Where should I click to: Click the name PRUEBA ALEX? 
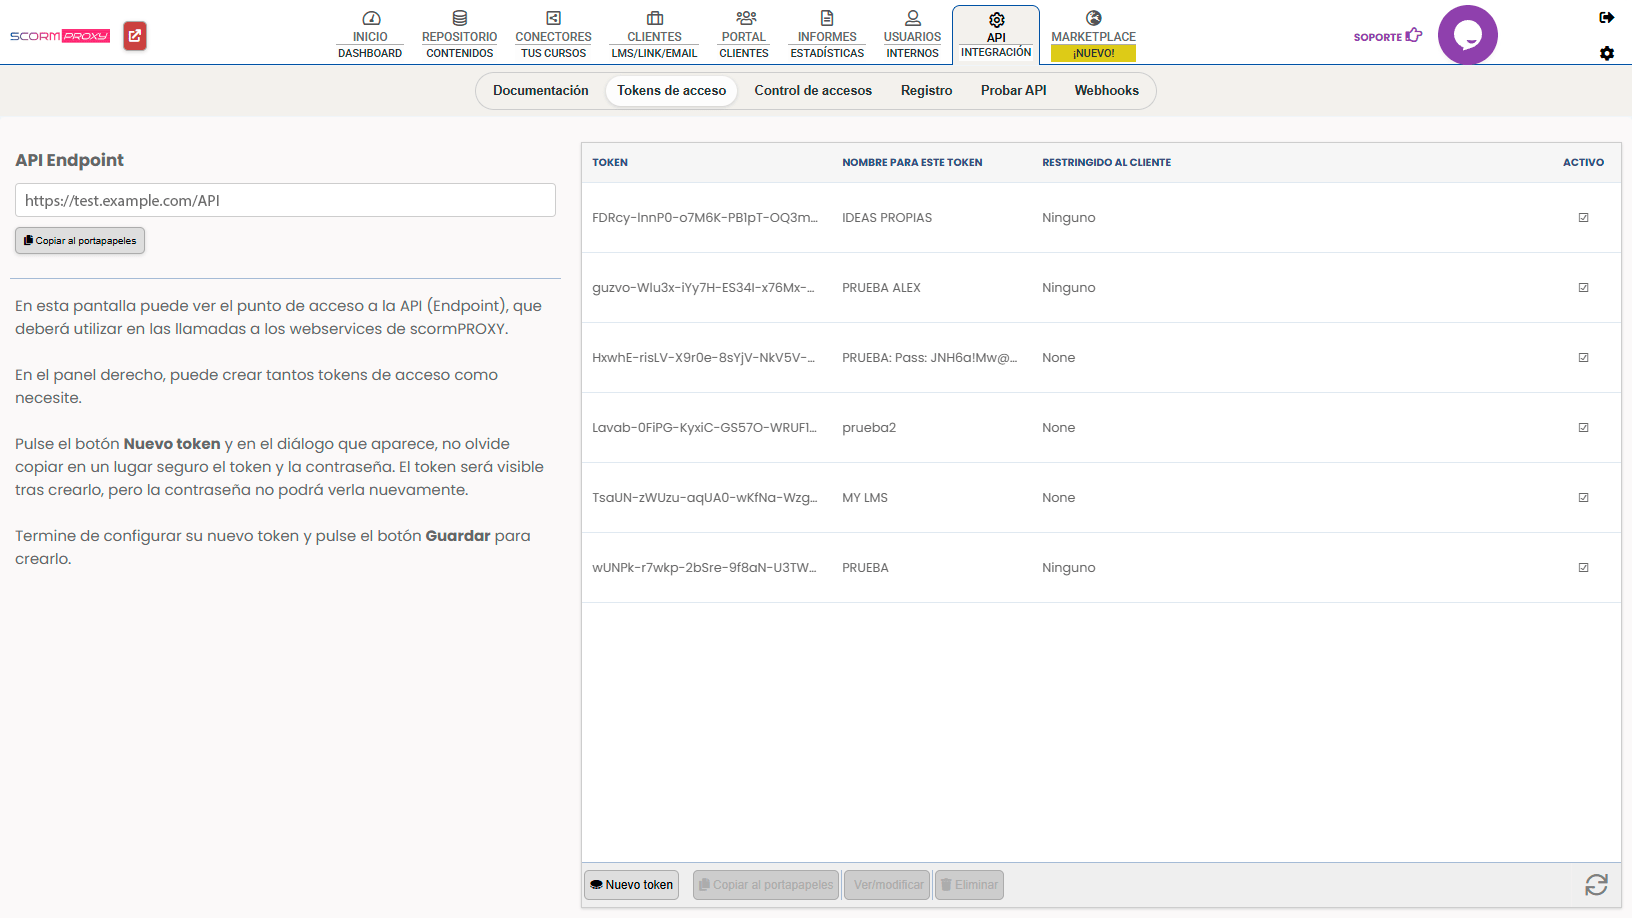point(881,288)
